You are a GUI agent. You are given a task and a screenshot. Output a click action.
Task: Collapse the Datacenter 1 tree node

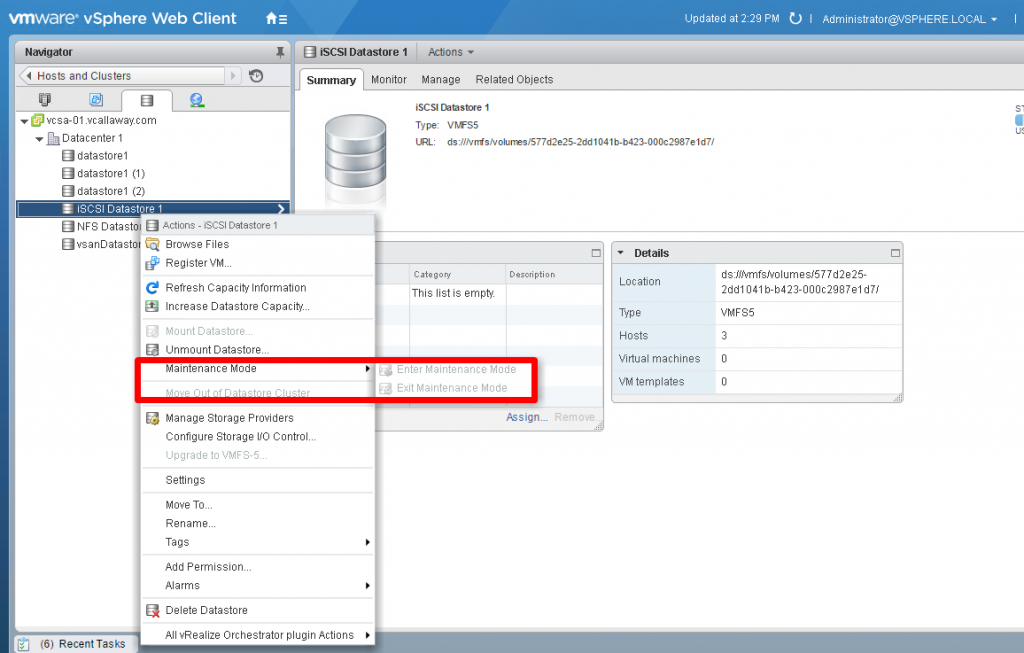[39, 138]
